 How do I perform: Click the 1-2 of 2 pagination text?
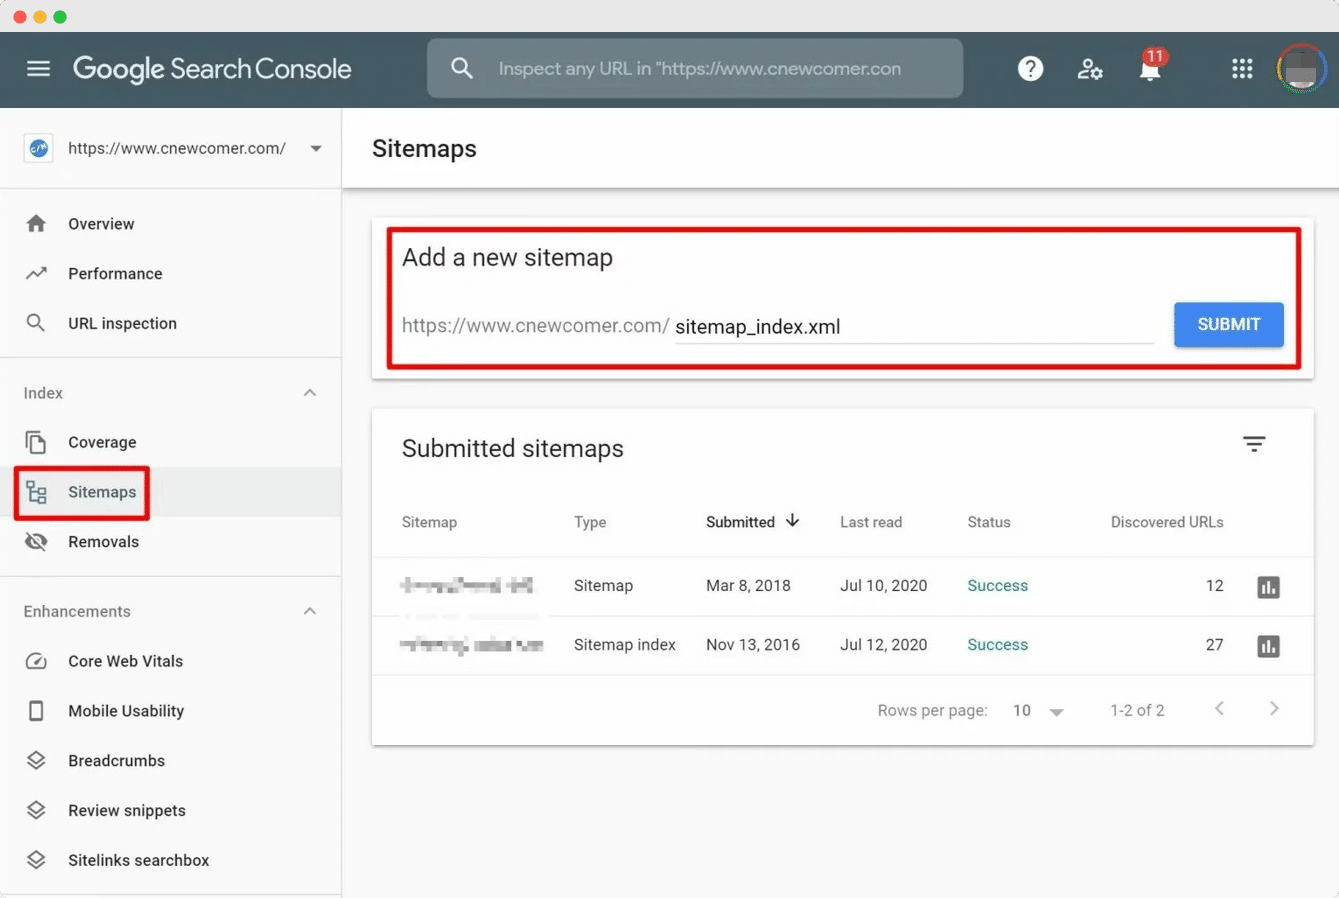pyautogui.click(x=1137, y=710)
